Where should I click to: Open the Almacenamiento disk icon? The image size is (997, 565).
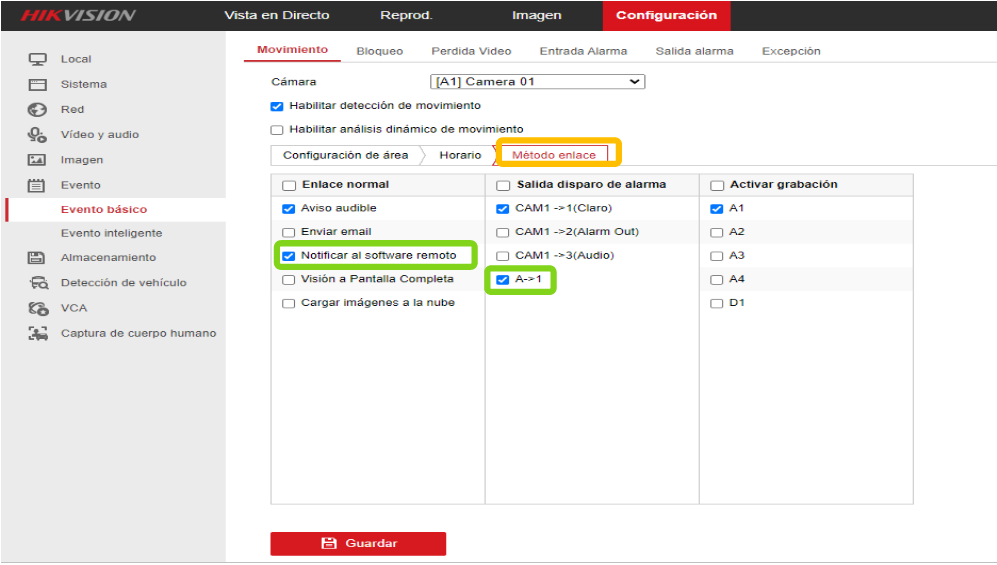pyautogui.click(x=36, y=257)
